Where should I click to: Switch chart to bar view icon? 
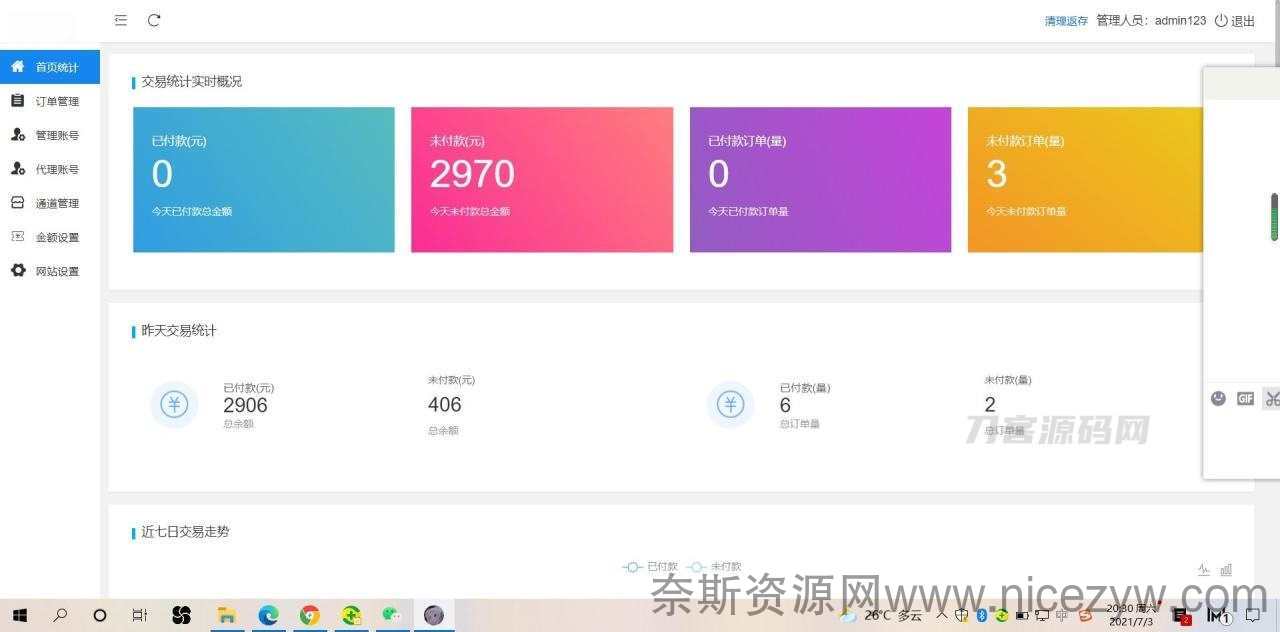pos(1226,570)
